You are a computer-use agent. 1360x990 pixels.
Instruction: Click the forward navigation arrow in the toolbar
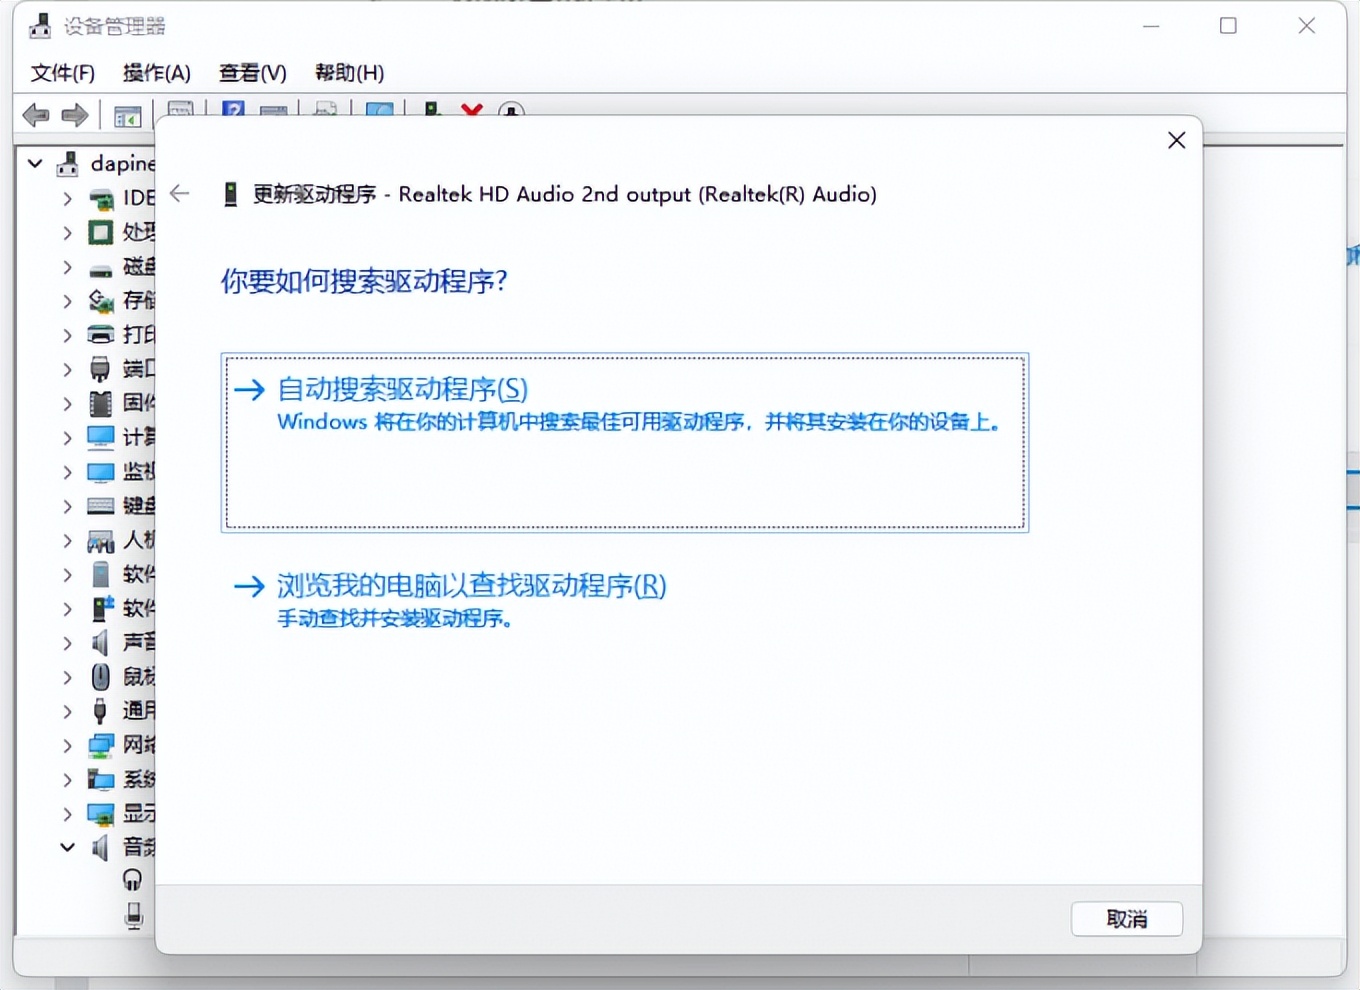74,114
